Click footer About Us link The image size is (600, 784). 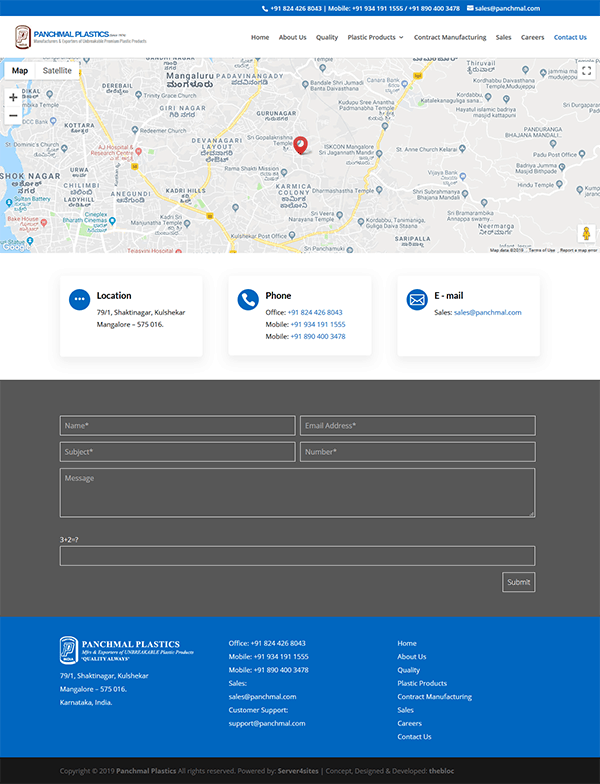412,657
